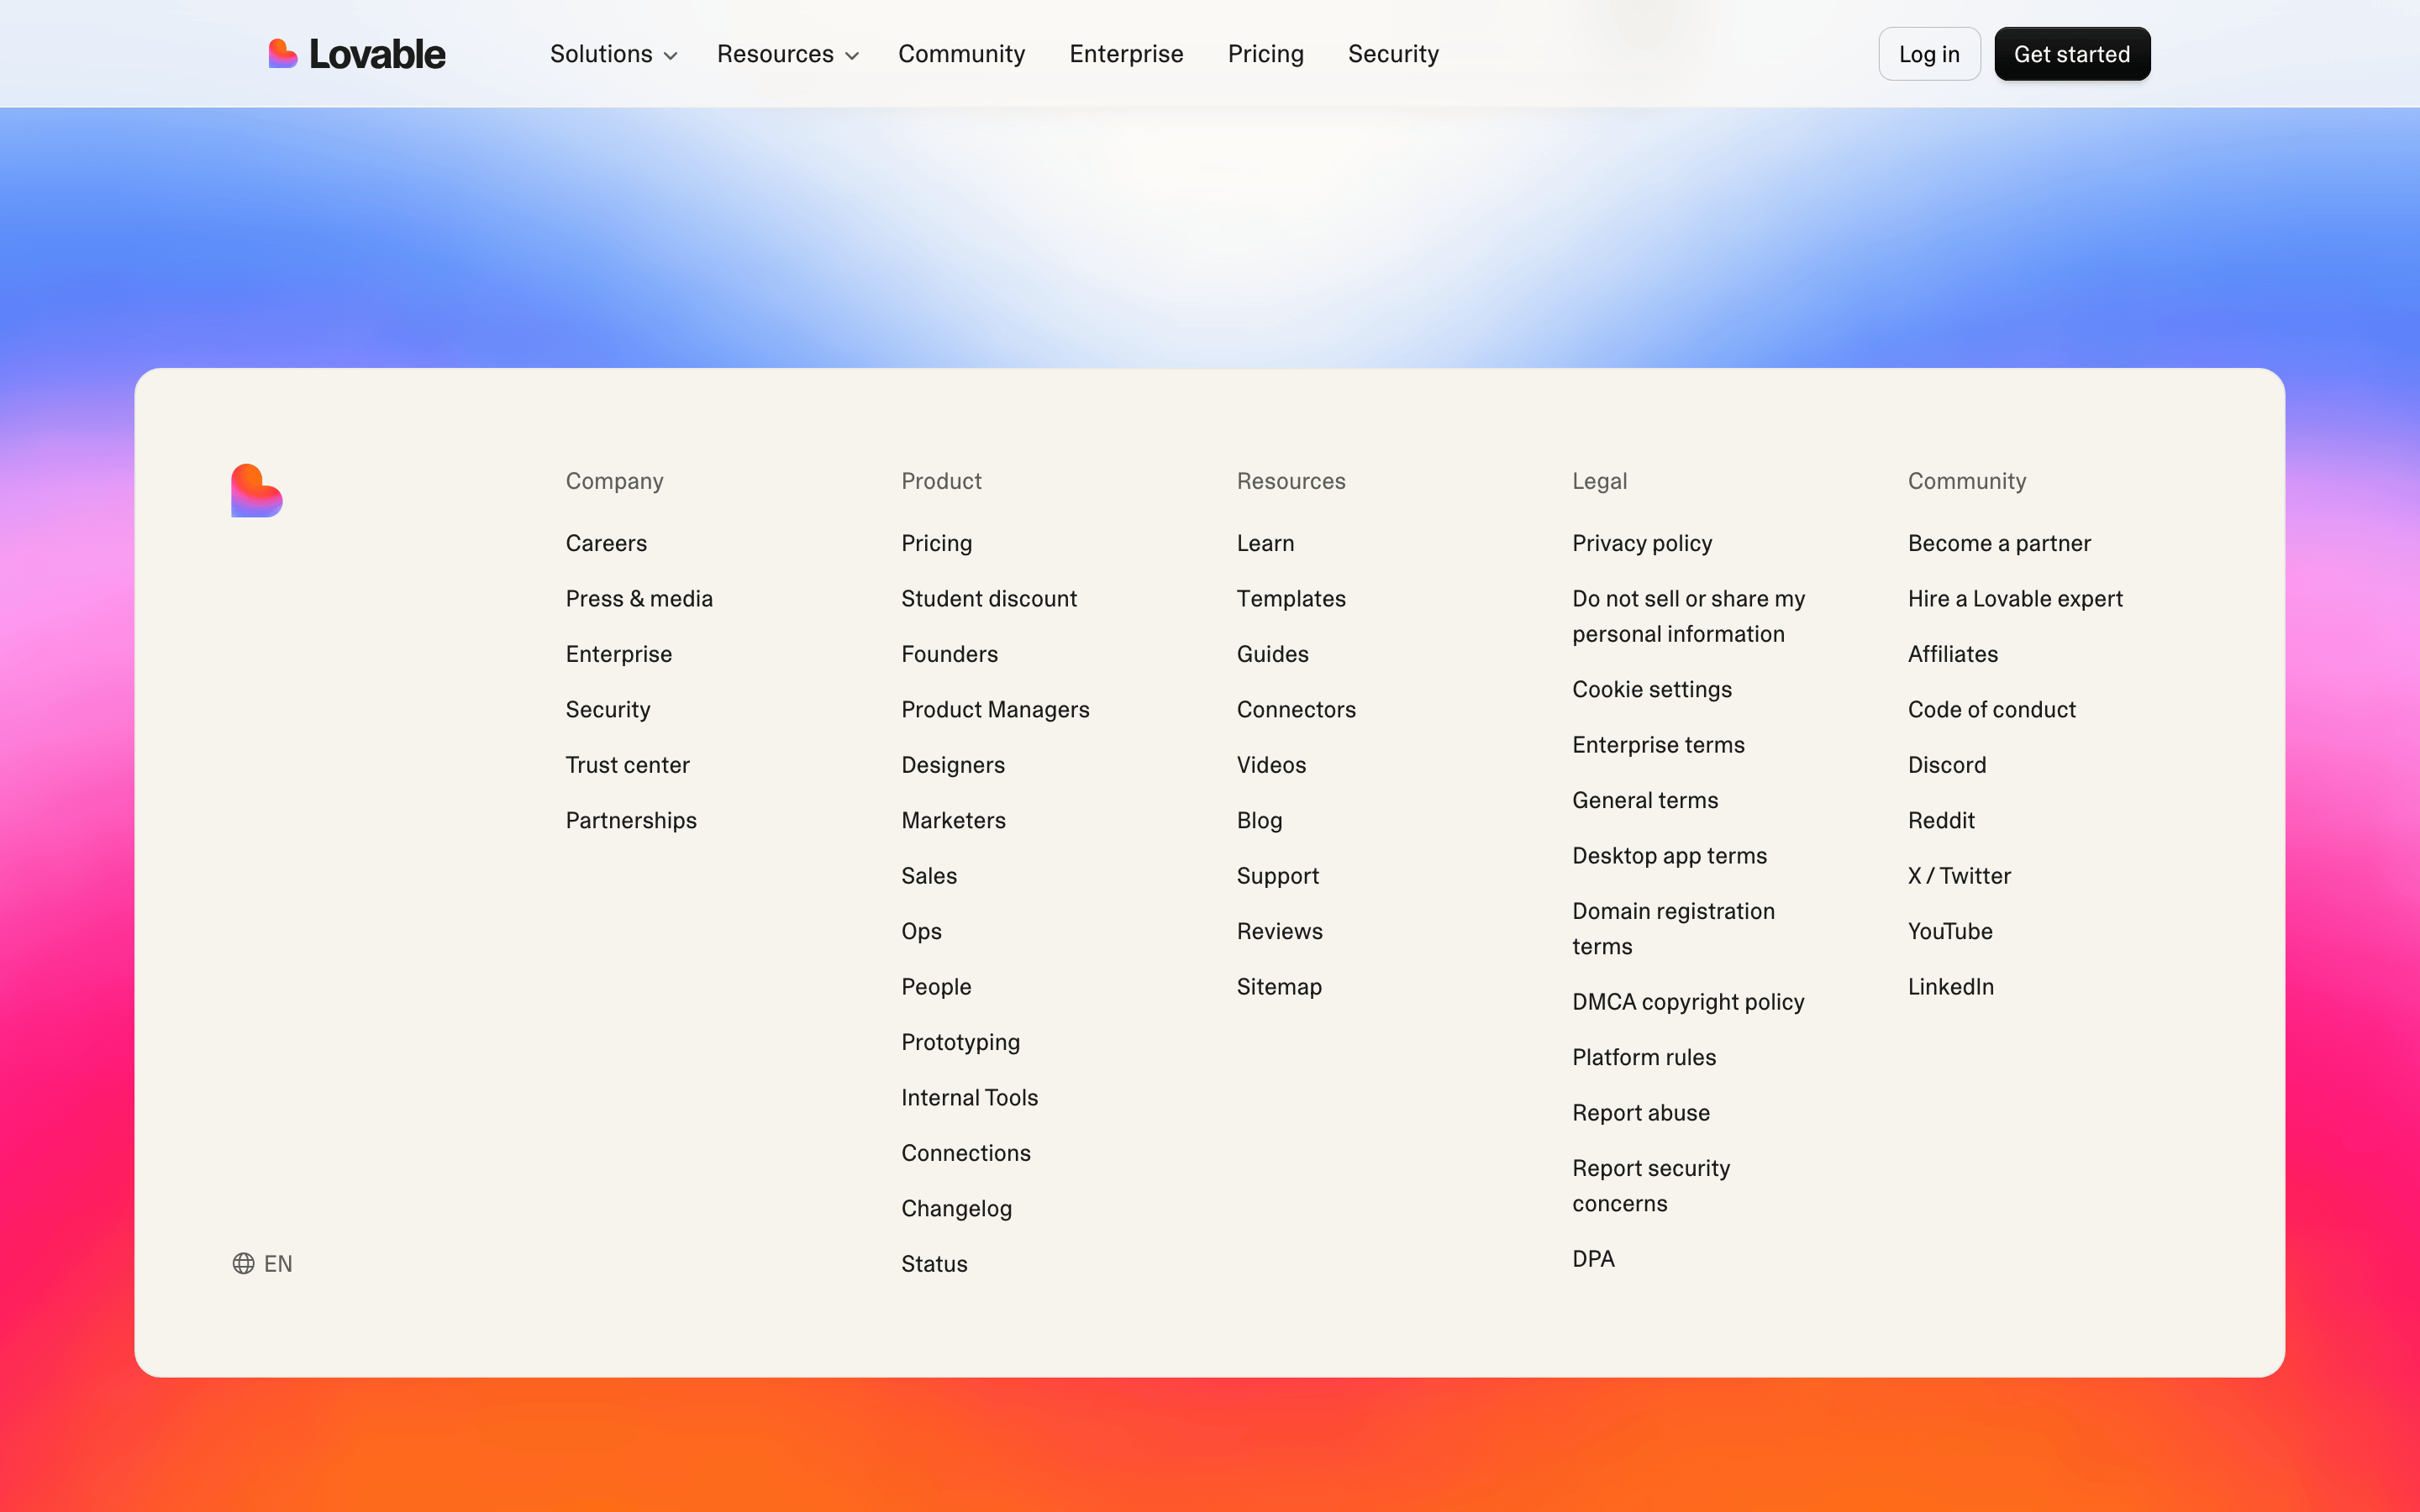Image resolution: width=2420 pixels, height=1512 pixels.
Task: Expand the Resources dropdown in navbar
Action: click(x=787, y=54)
